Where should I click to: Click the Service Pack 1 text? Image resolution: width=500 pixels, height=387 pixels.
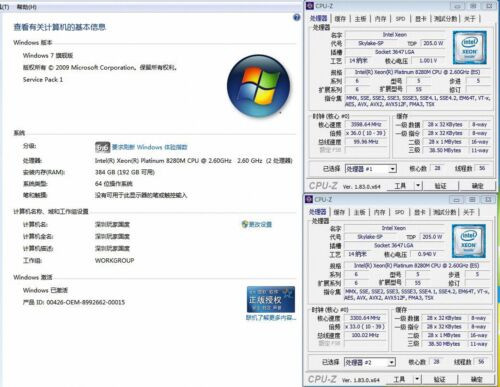pyautogui.click(x=43, y=80)
